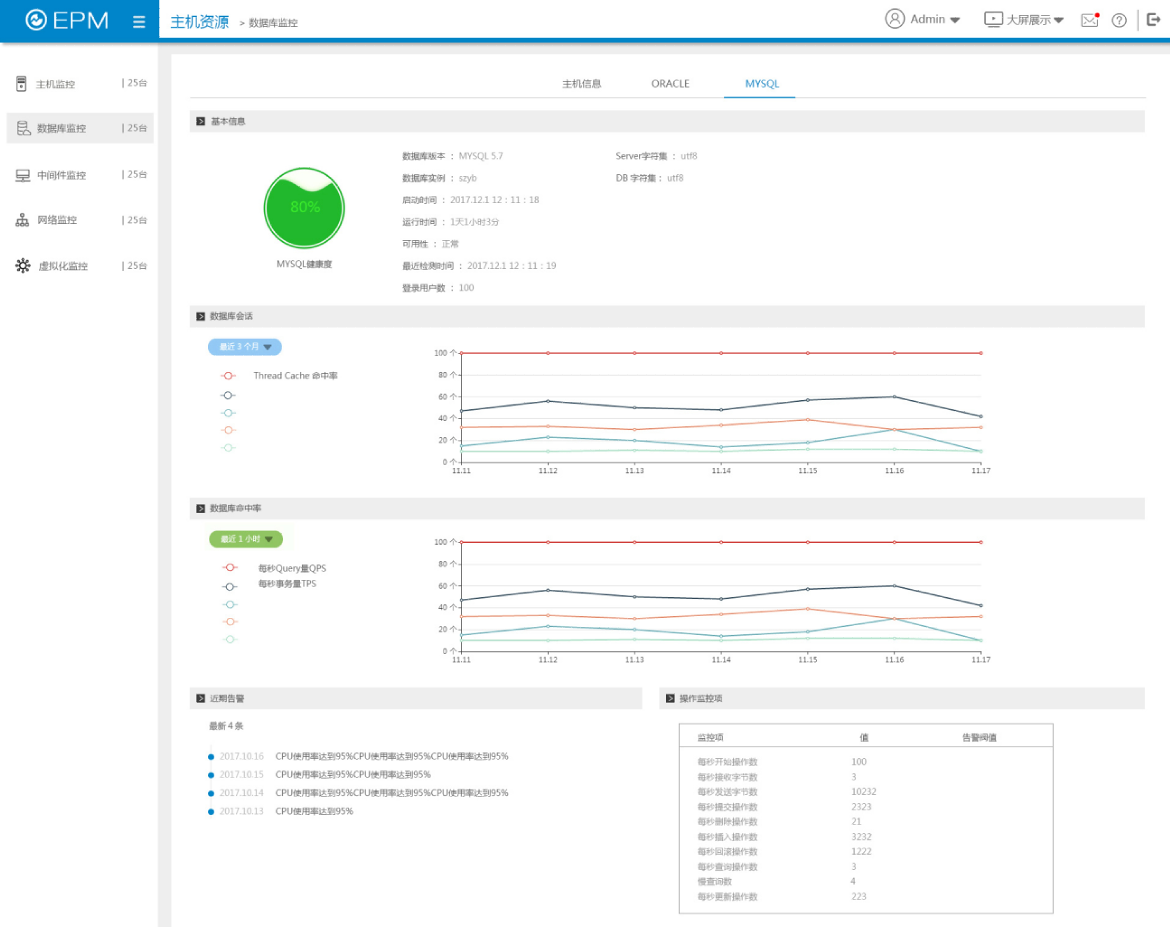Toggle 每秒事务量TPS legend marker
Screen dimensions: 1170x927
point(231,587)
